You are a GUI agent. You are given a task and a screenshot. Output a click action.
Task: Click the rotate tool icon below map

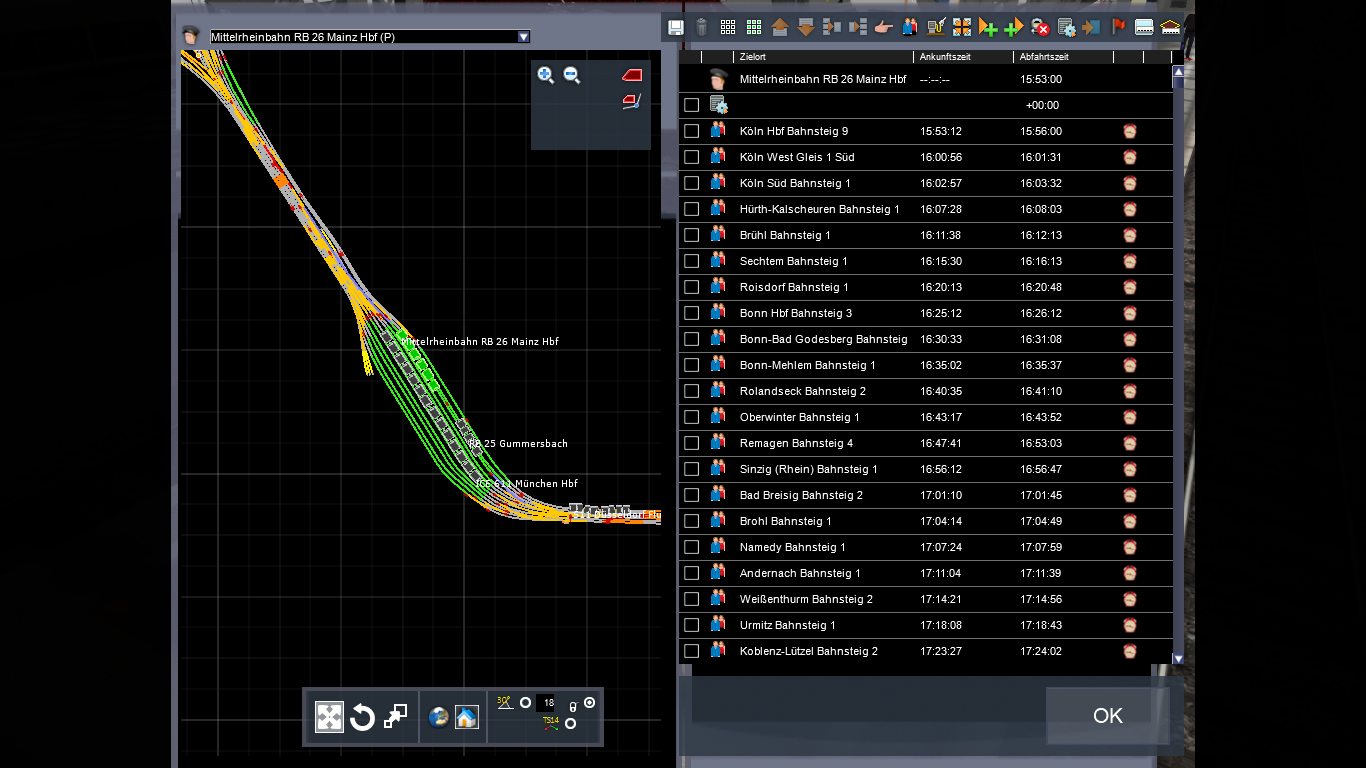[x=362, y=717]
